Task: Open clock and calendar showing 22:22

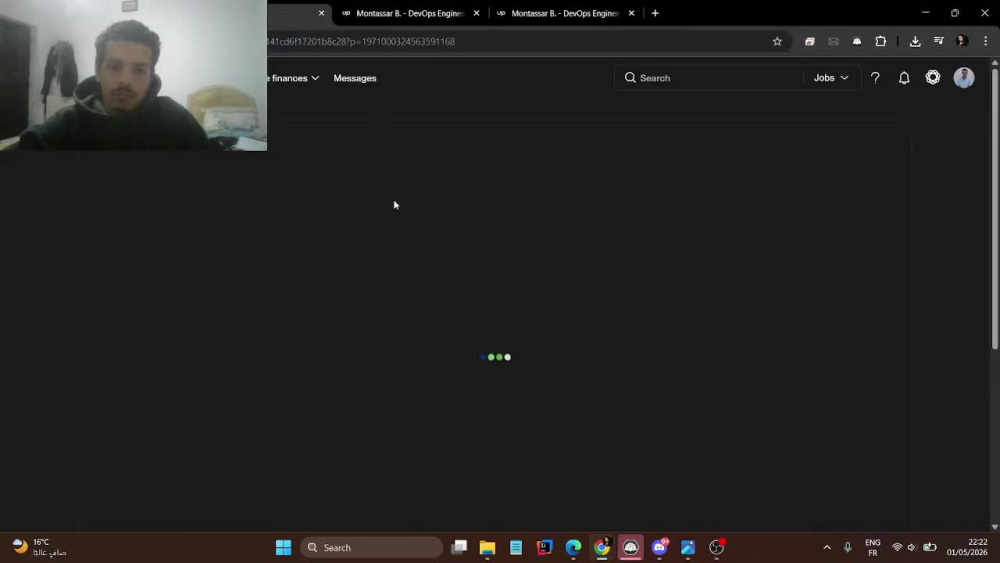Action: pos(968,547)
